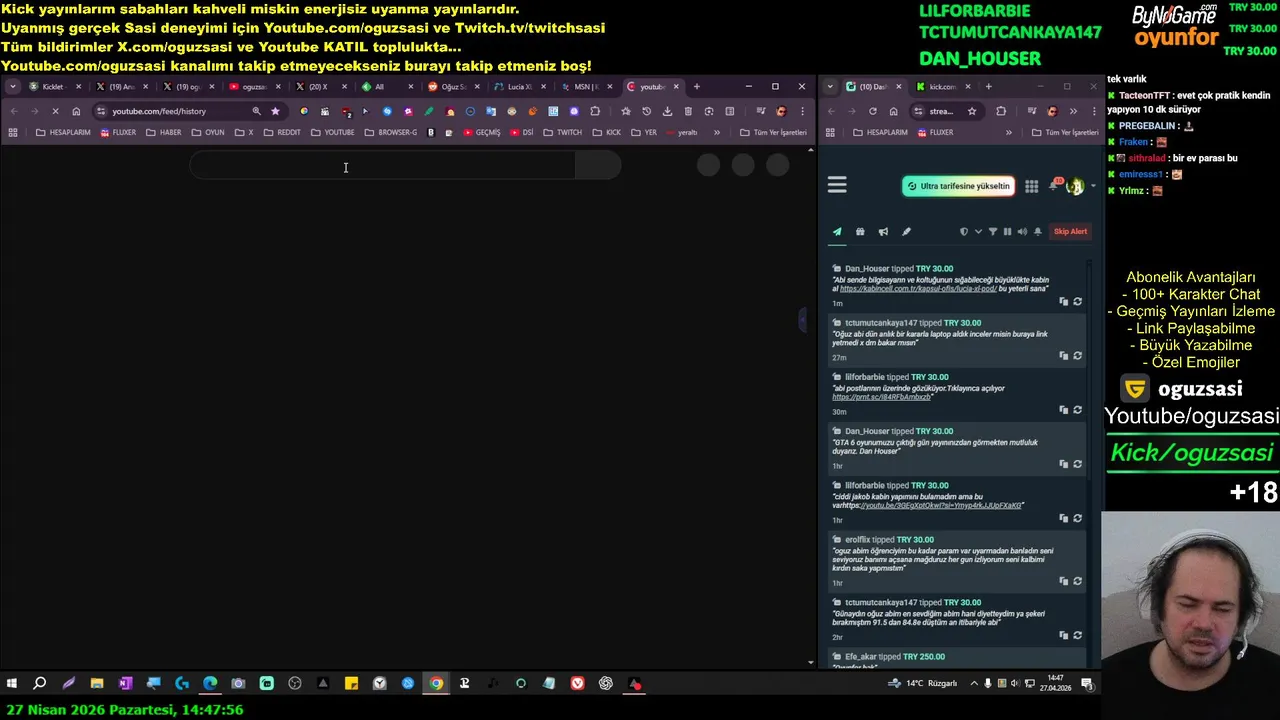The height and width of the screenshot is (720, 1280).
Task: Open the HABER bookmarks folder
Action: tap(164, 132)
